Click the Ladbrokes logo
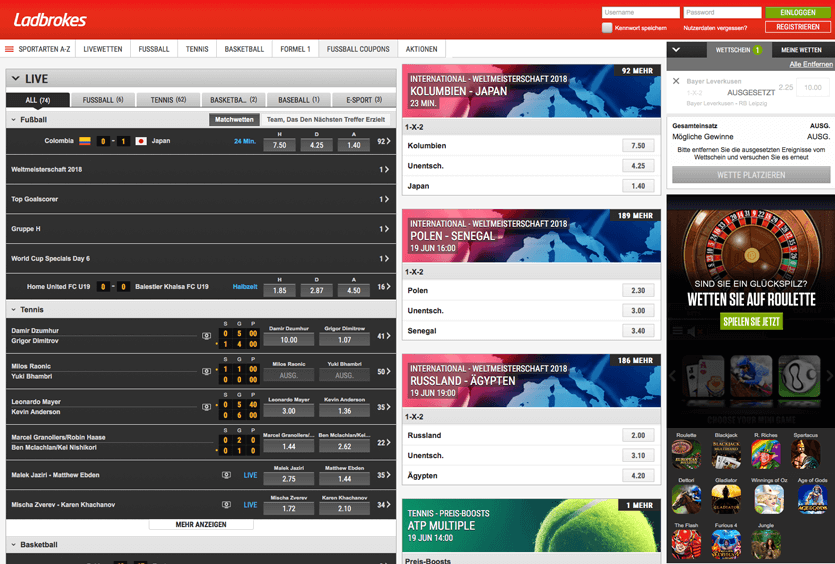Screen dimensions: 835x564 [50, 20]
